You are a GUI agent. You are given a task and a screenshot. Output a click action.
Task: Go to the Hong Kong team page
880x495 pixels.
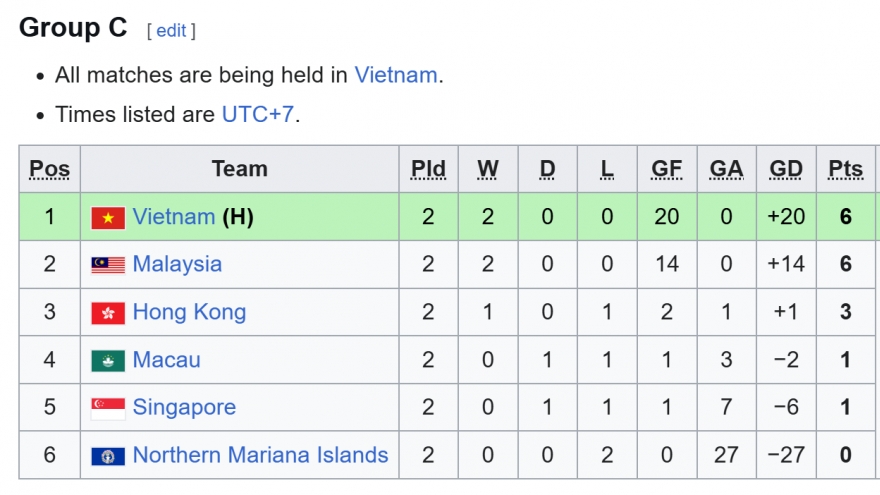click(x=189, y=313)
